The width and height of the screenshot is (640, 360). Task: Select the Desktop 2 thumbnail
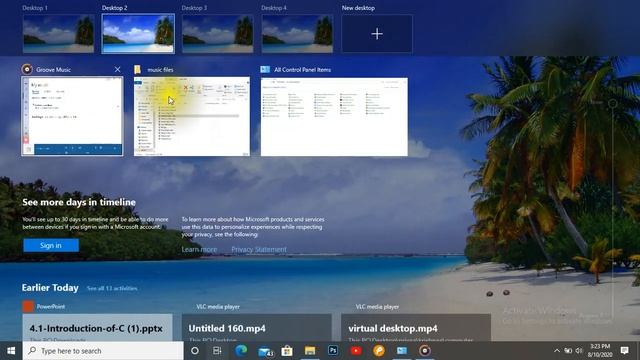click(138, 34)
